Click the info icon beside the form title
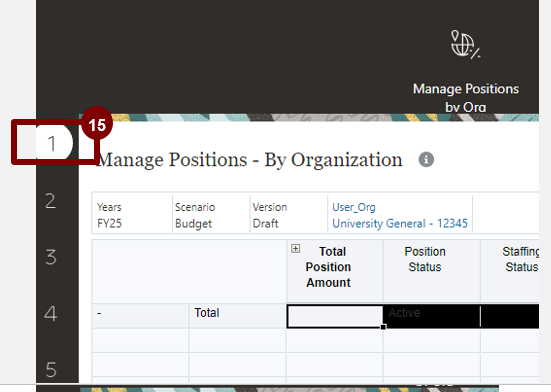 [x=426, y=160]
